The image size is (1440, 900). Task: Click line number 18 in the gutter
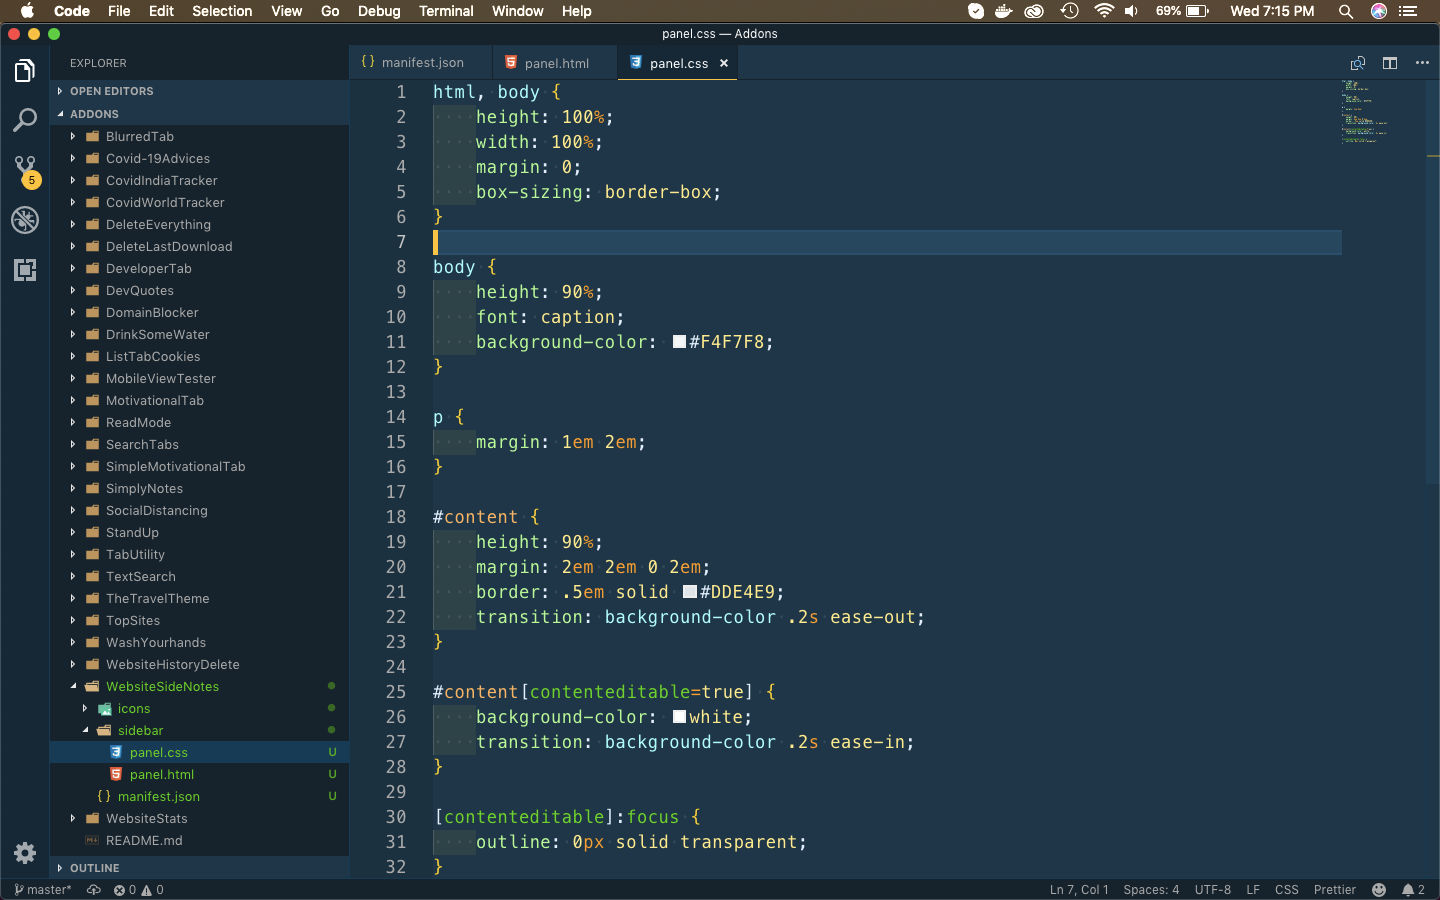coord(396,517)
